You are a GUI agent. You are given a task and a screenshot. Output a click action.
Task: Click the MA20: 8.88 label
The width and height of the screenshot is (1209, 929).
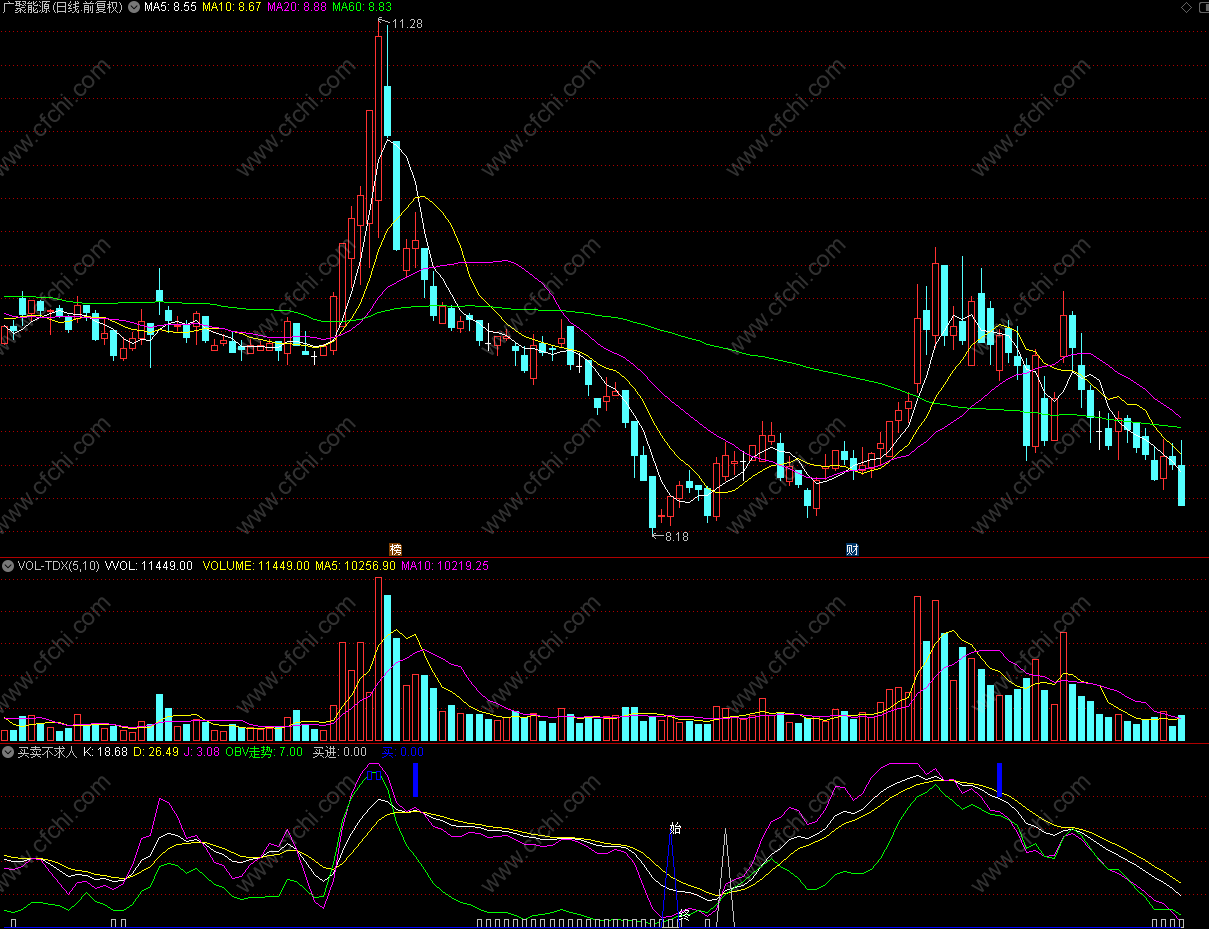click(297, 7)
